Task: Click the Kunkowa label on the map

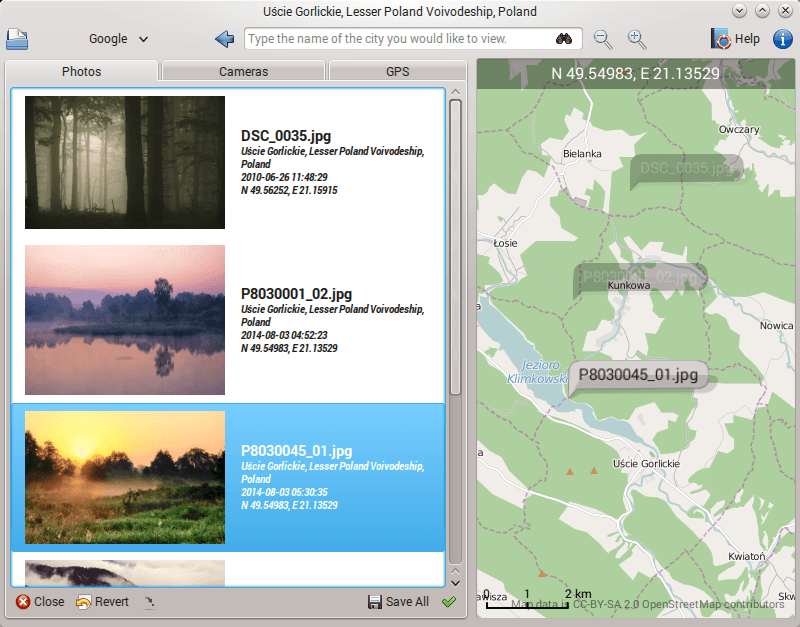Action: [629, 286]
